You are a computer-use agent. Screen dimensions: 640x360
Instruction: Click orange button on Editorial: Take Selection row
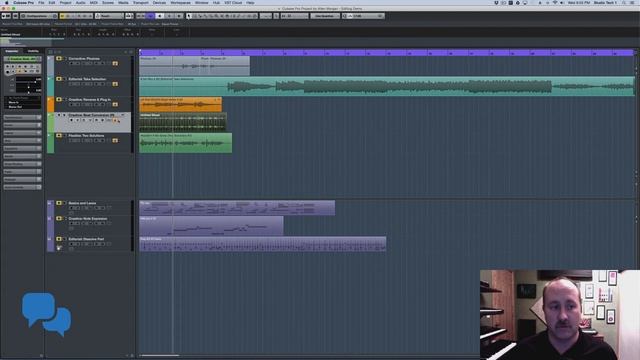pos(116,84)
